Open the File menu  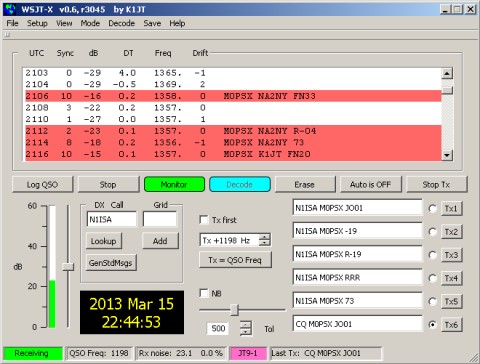[12, 23]
